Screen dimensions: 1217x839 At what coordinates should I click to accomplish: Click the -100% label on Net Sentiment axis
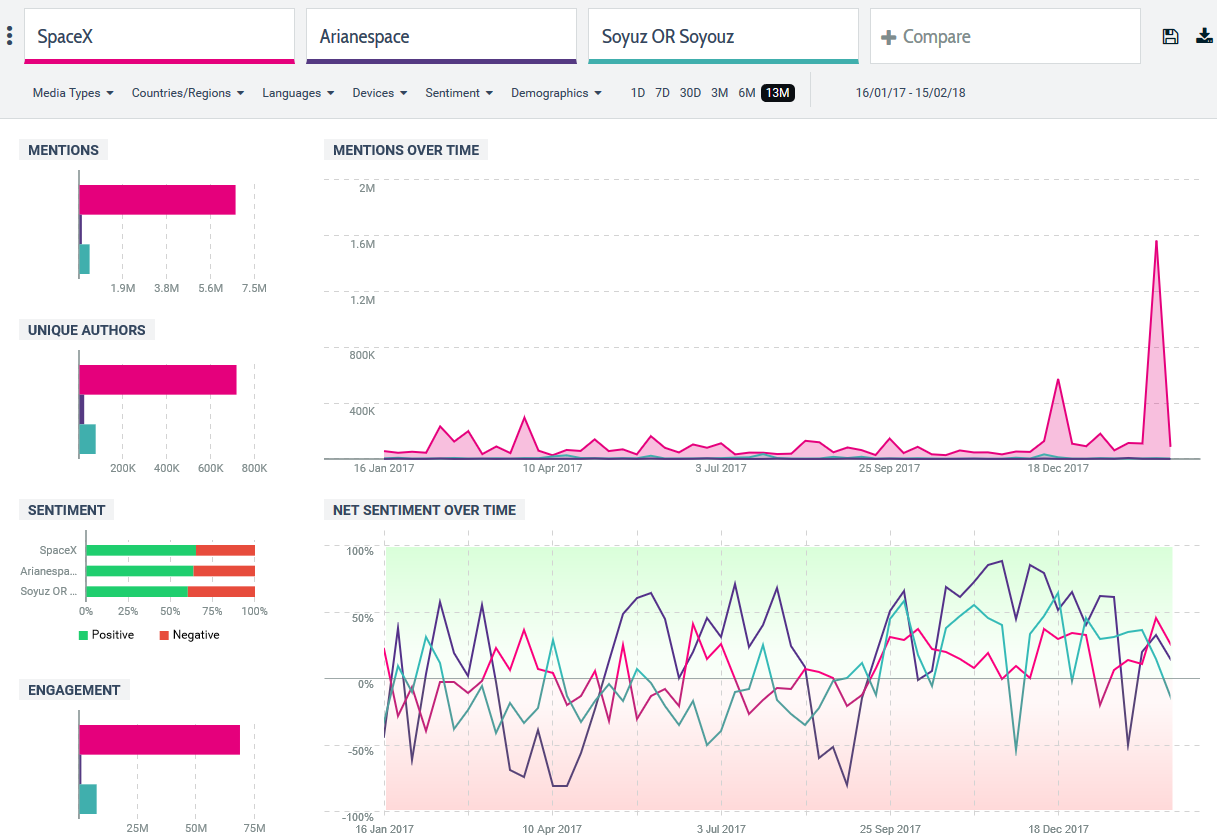357,818
